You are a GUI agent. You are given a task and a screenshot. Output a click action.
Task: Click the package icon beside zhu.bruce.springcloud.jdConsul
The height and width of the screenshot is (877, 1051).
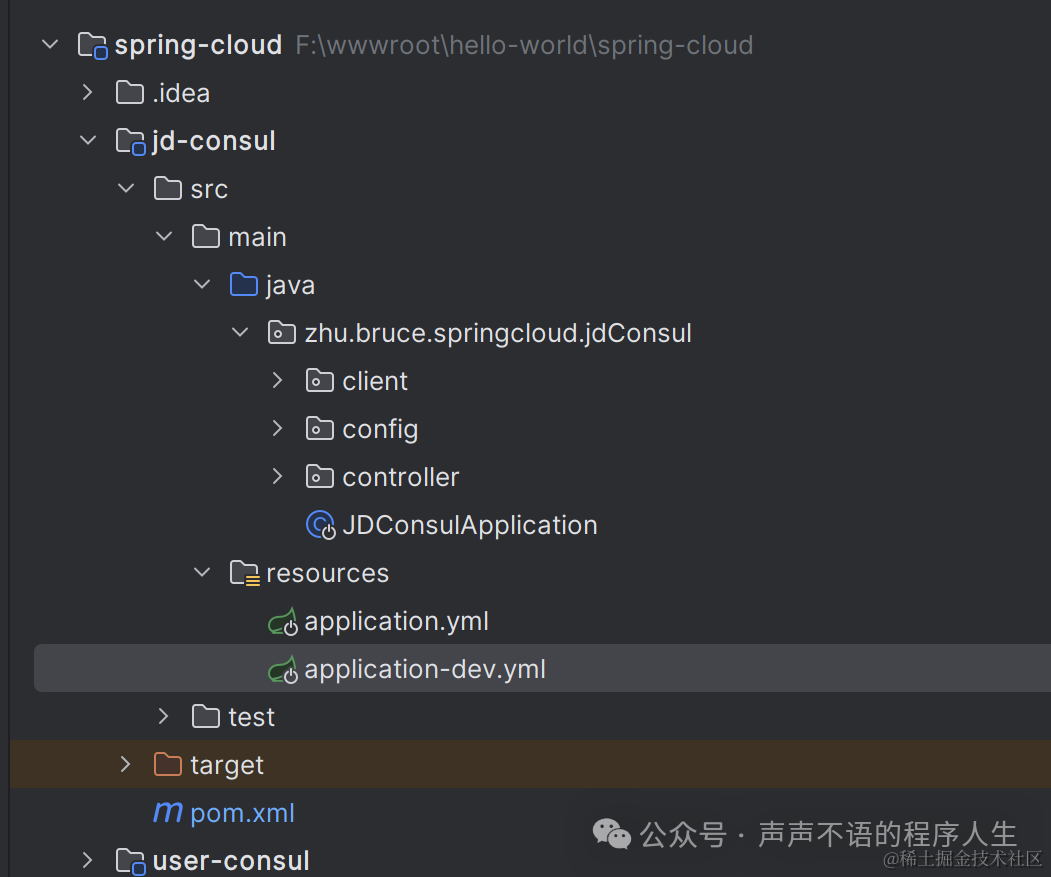[x=281, y=332]
